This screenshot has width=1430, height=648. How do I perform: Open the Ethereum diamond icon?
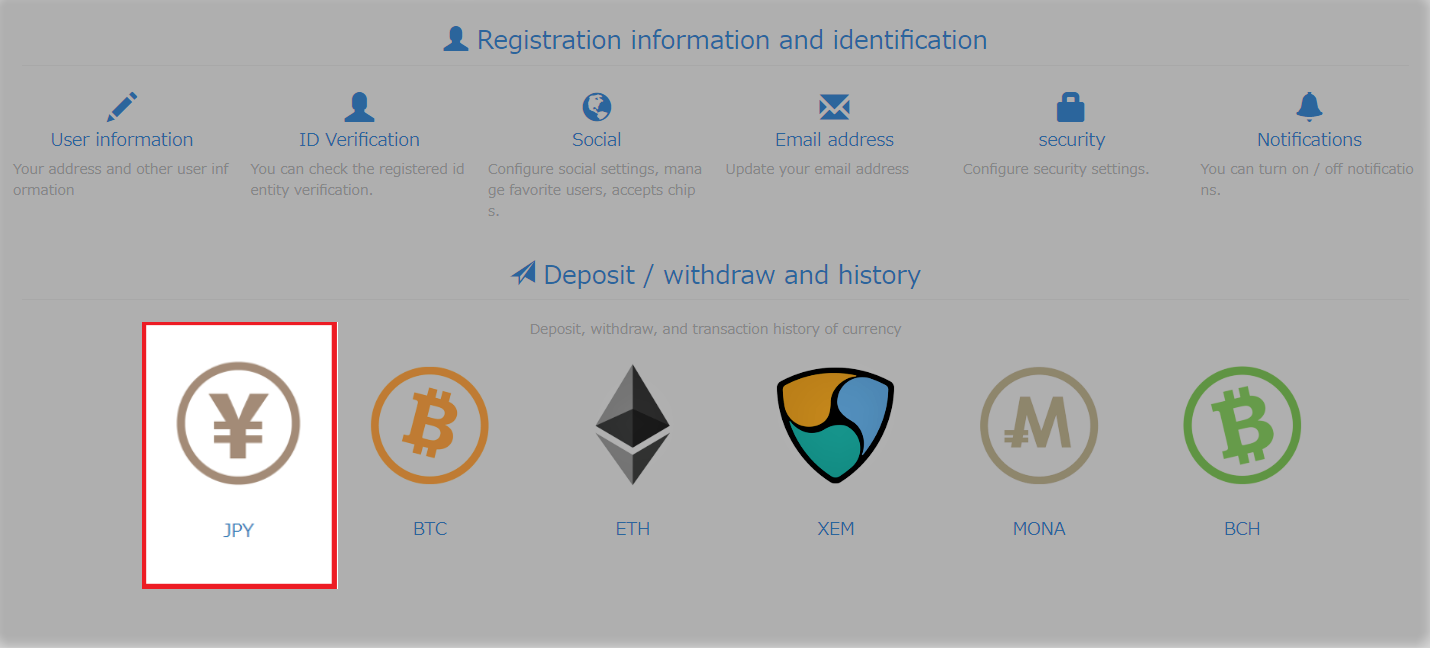click(633, 425)
